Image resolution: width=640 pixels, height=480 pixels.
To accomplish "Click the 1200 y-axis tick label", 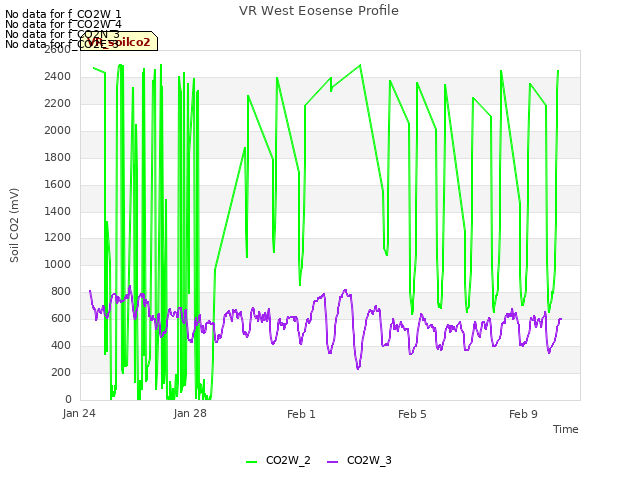I will click(58, 238).
